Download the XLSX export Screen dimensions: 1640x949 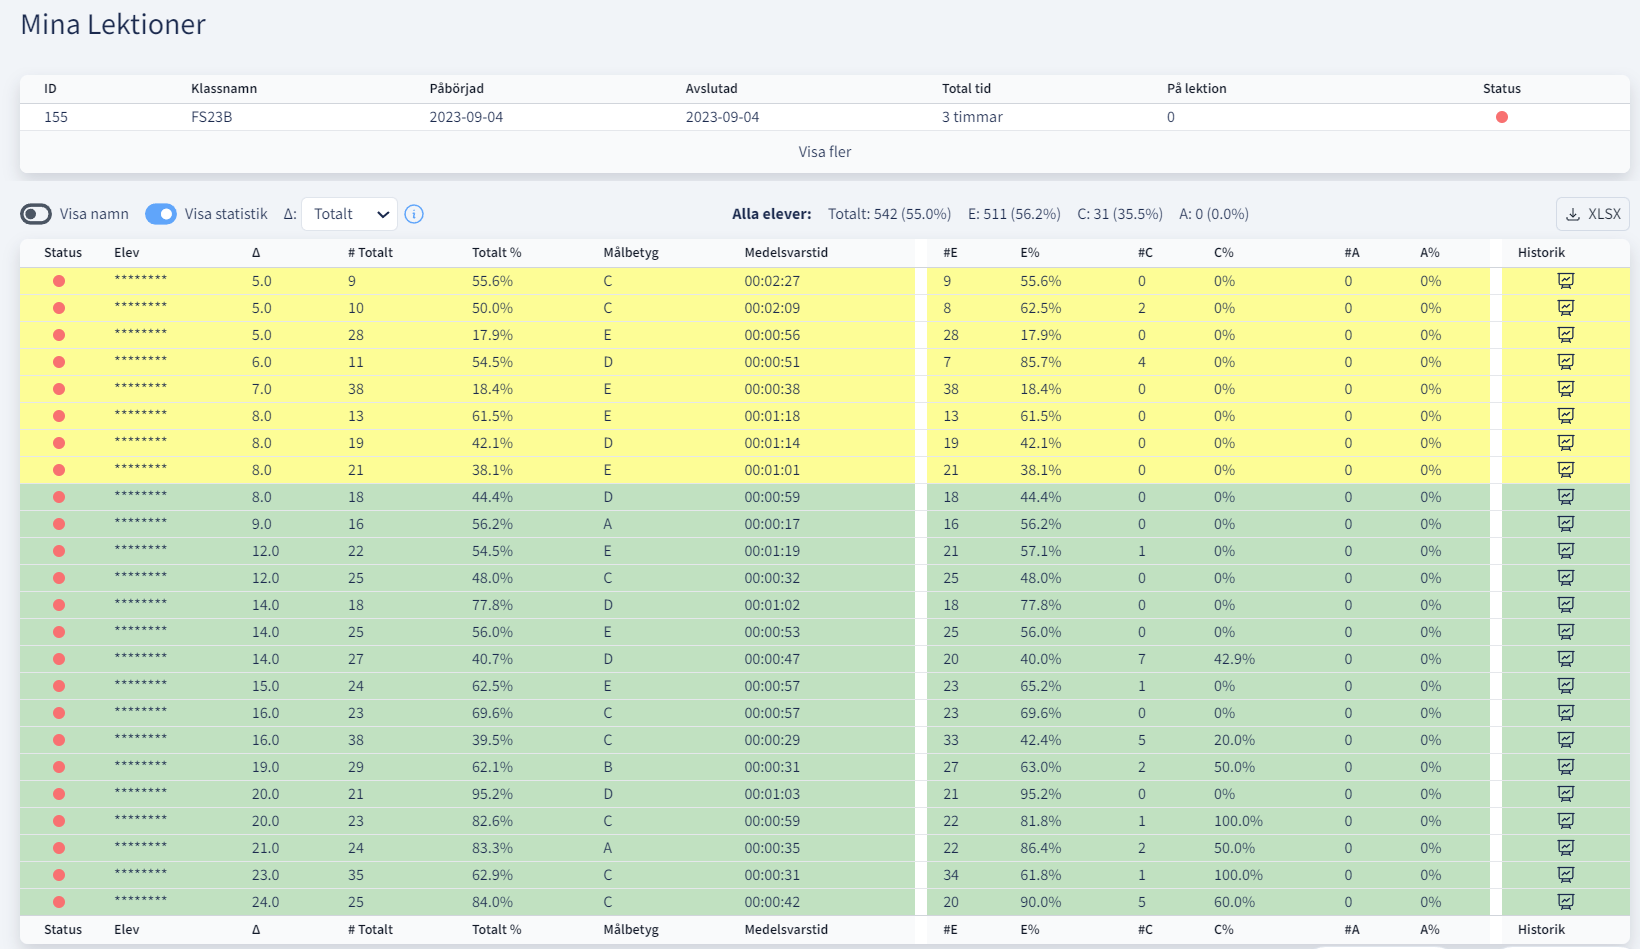(1592, 214)
